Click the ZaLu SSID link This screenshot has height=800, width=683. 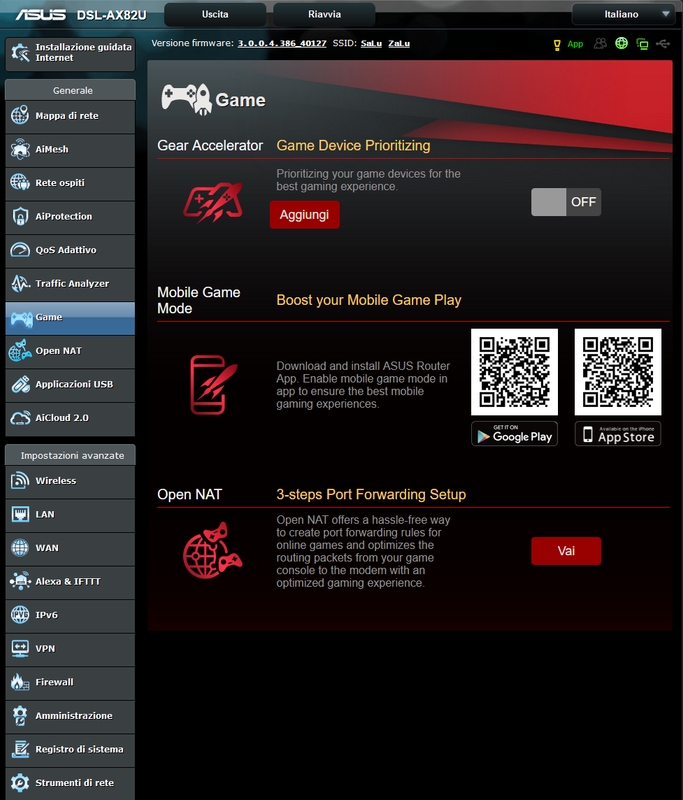[399, 43]
